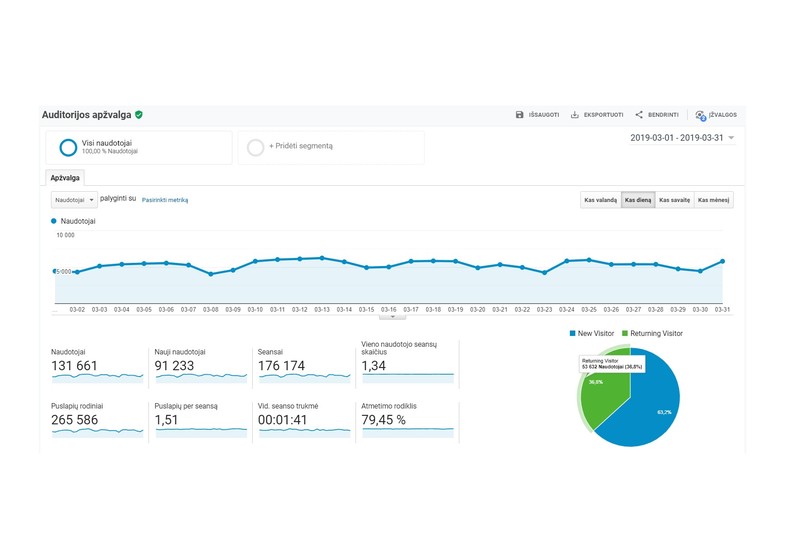Collapse chart using the small arrow handle
Viewport: 800px width, 533px height.
392,317
